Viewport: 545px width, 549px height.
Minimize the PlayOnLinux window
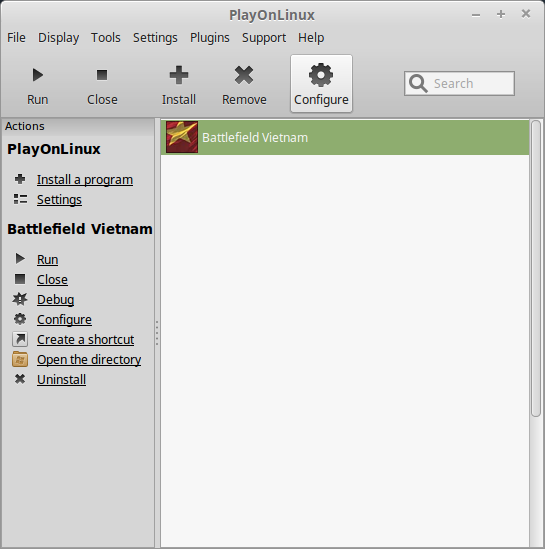coord(476,15)
